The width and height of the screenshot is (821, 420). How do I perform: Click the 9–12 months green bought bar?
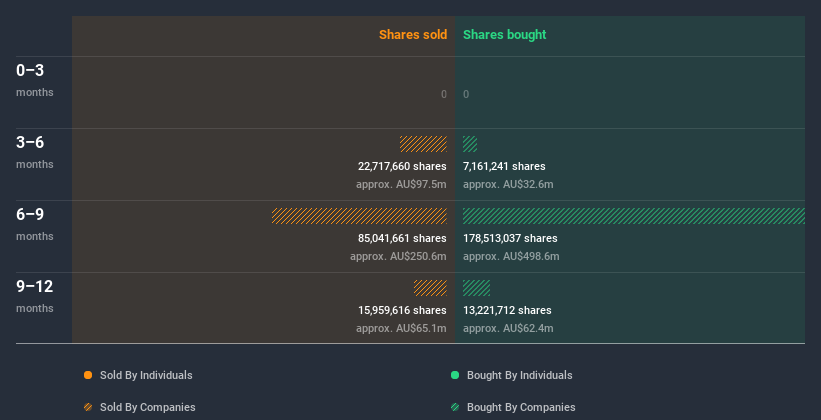(x=476, y=288)
